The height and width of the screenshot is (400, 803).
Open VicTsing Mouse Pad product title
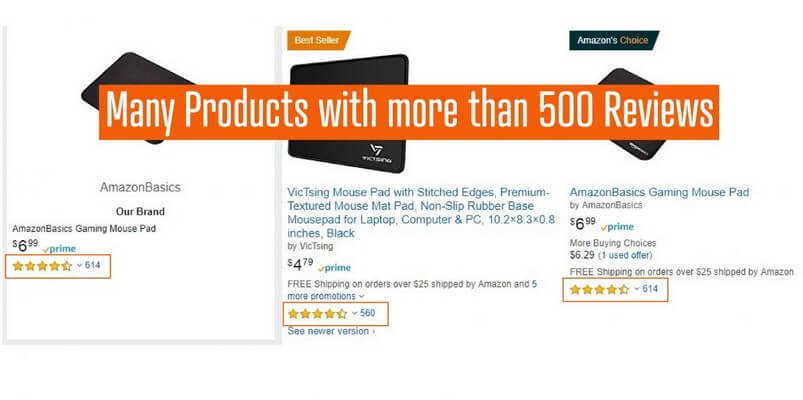421,213
